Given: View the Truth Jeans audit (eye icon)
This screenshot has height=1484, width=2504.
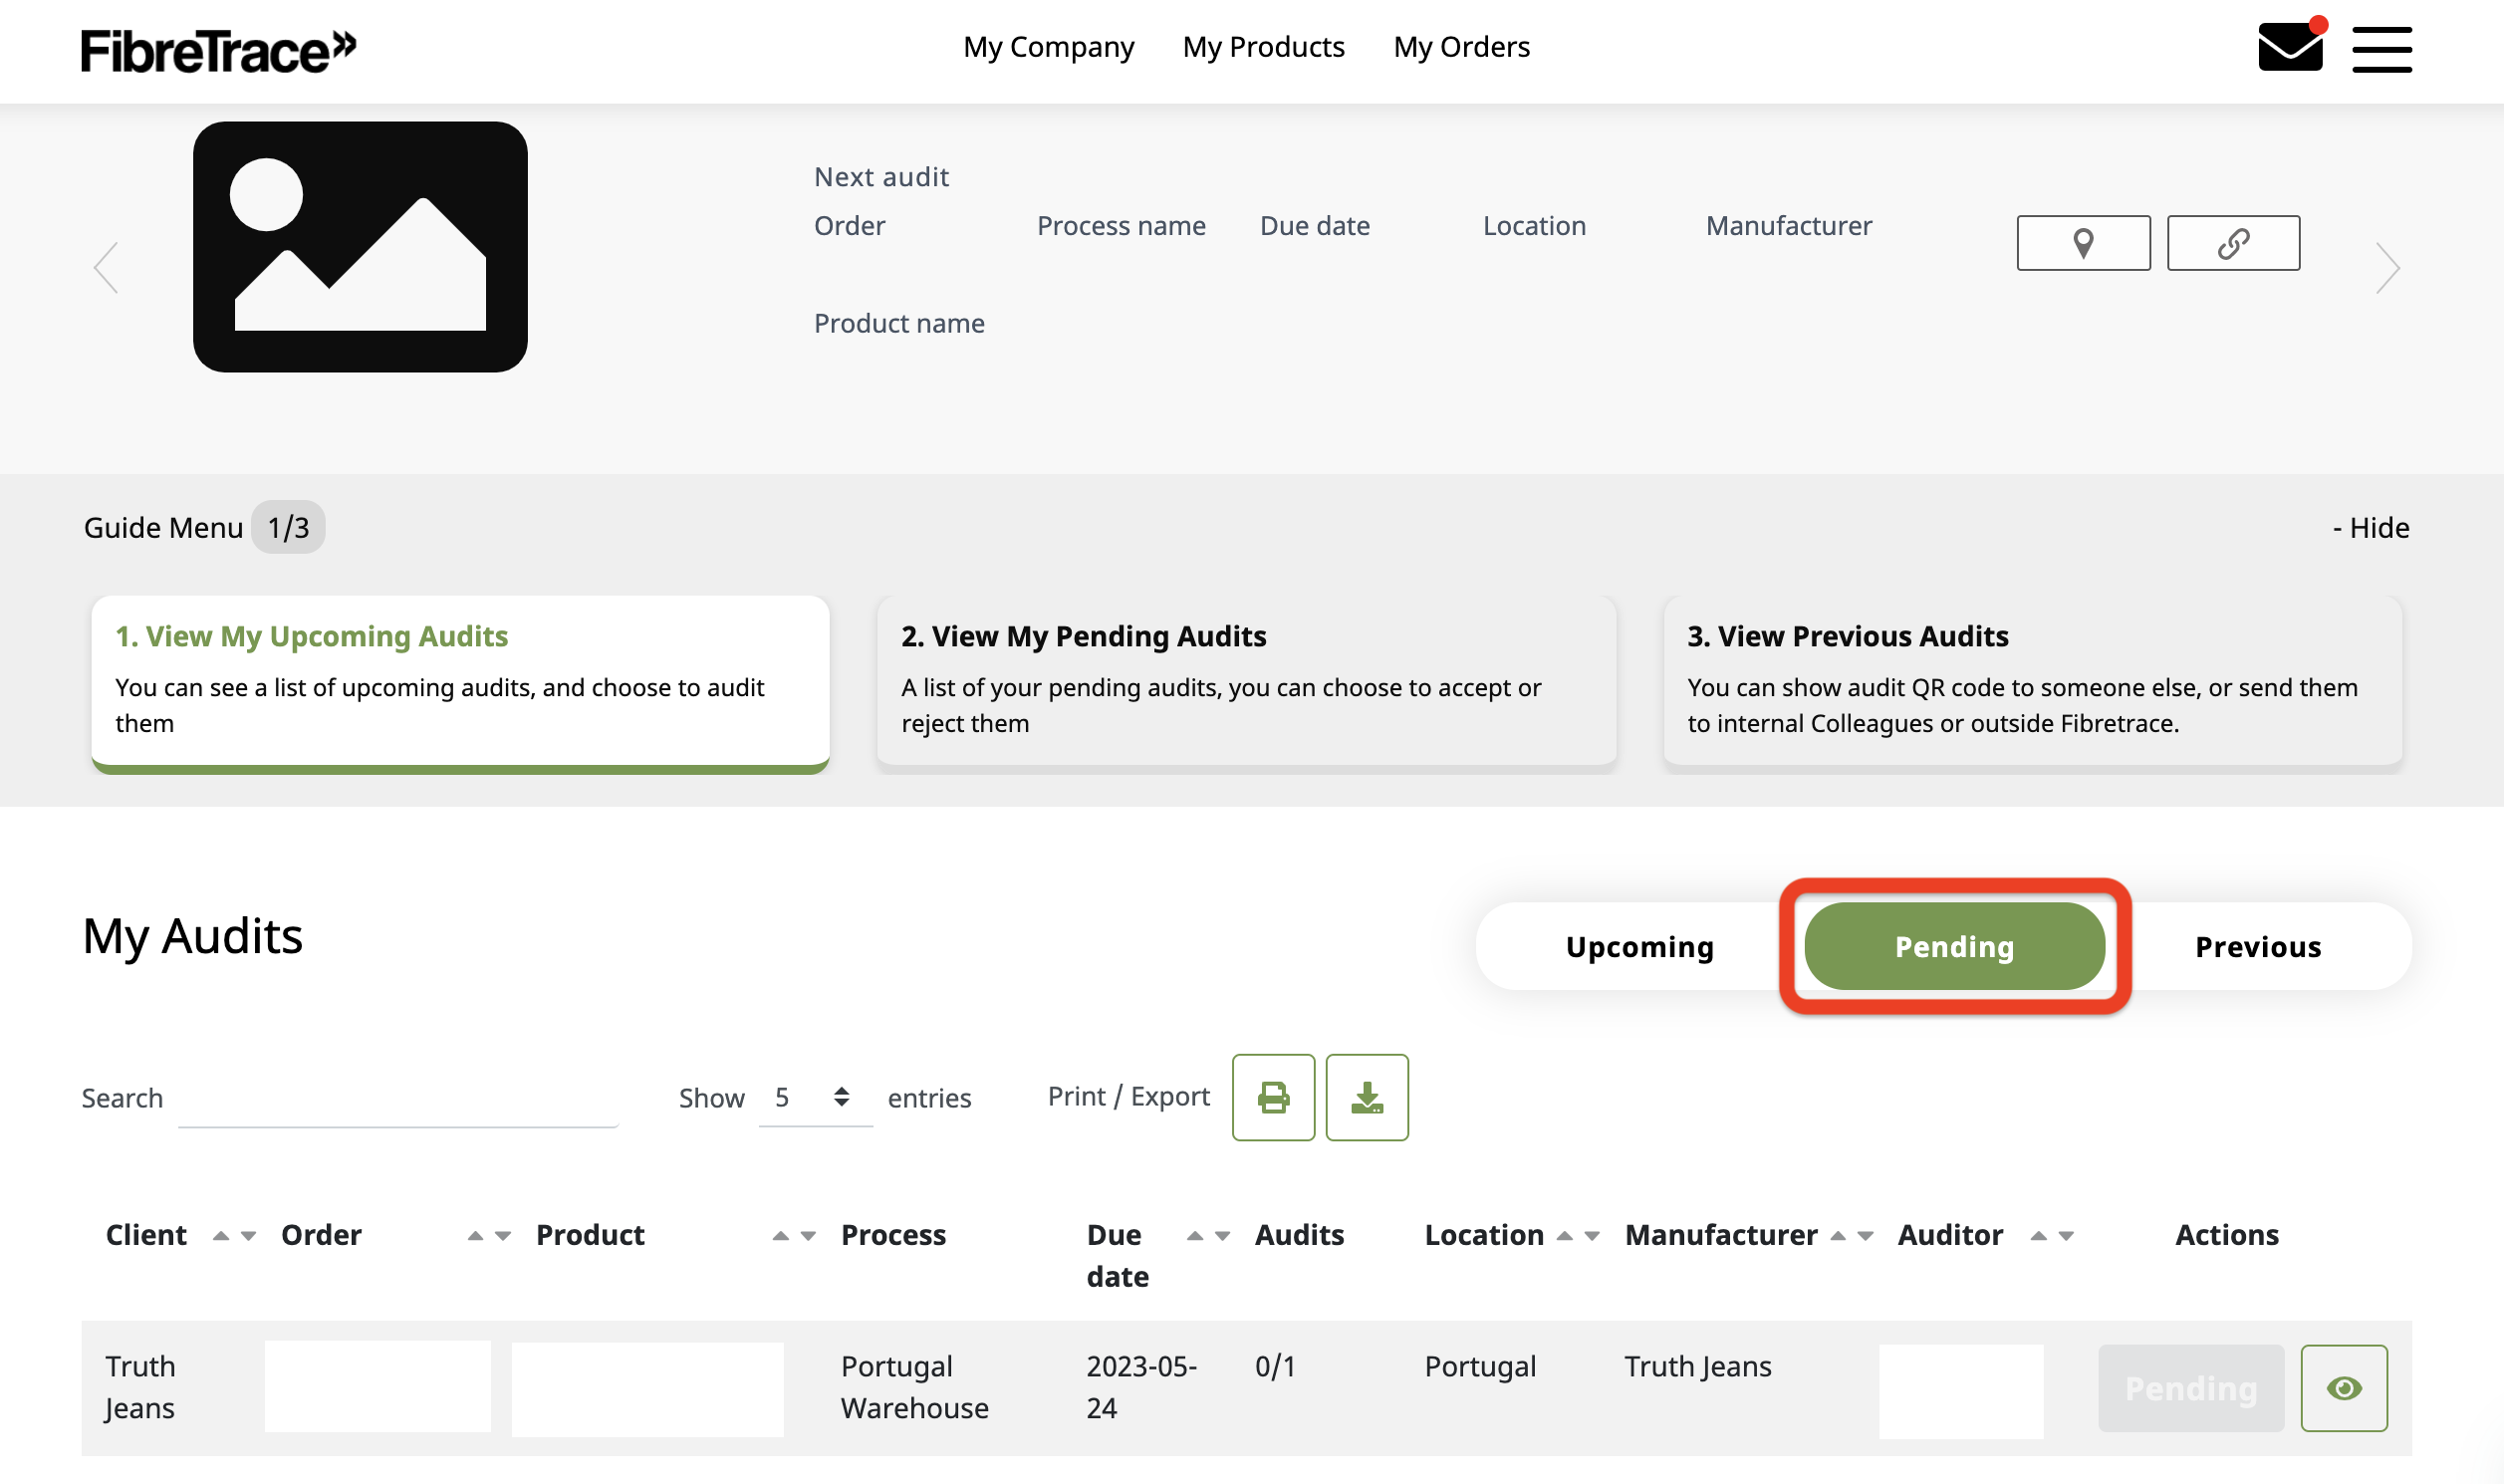Looking at the screenshot, I should tap(2343, 1388).
